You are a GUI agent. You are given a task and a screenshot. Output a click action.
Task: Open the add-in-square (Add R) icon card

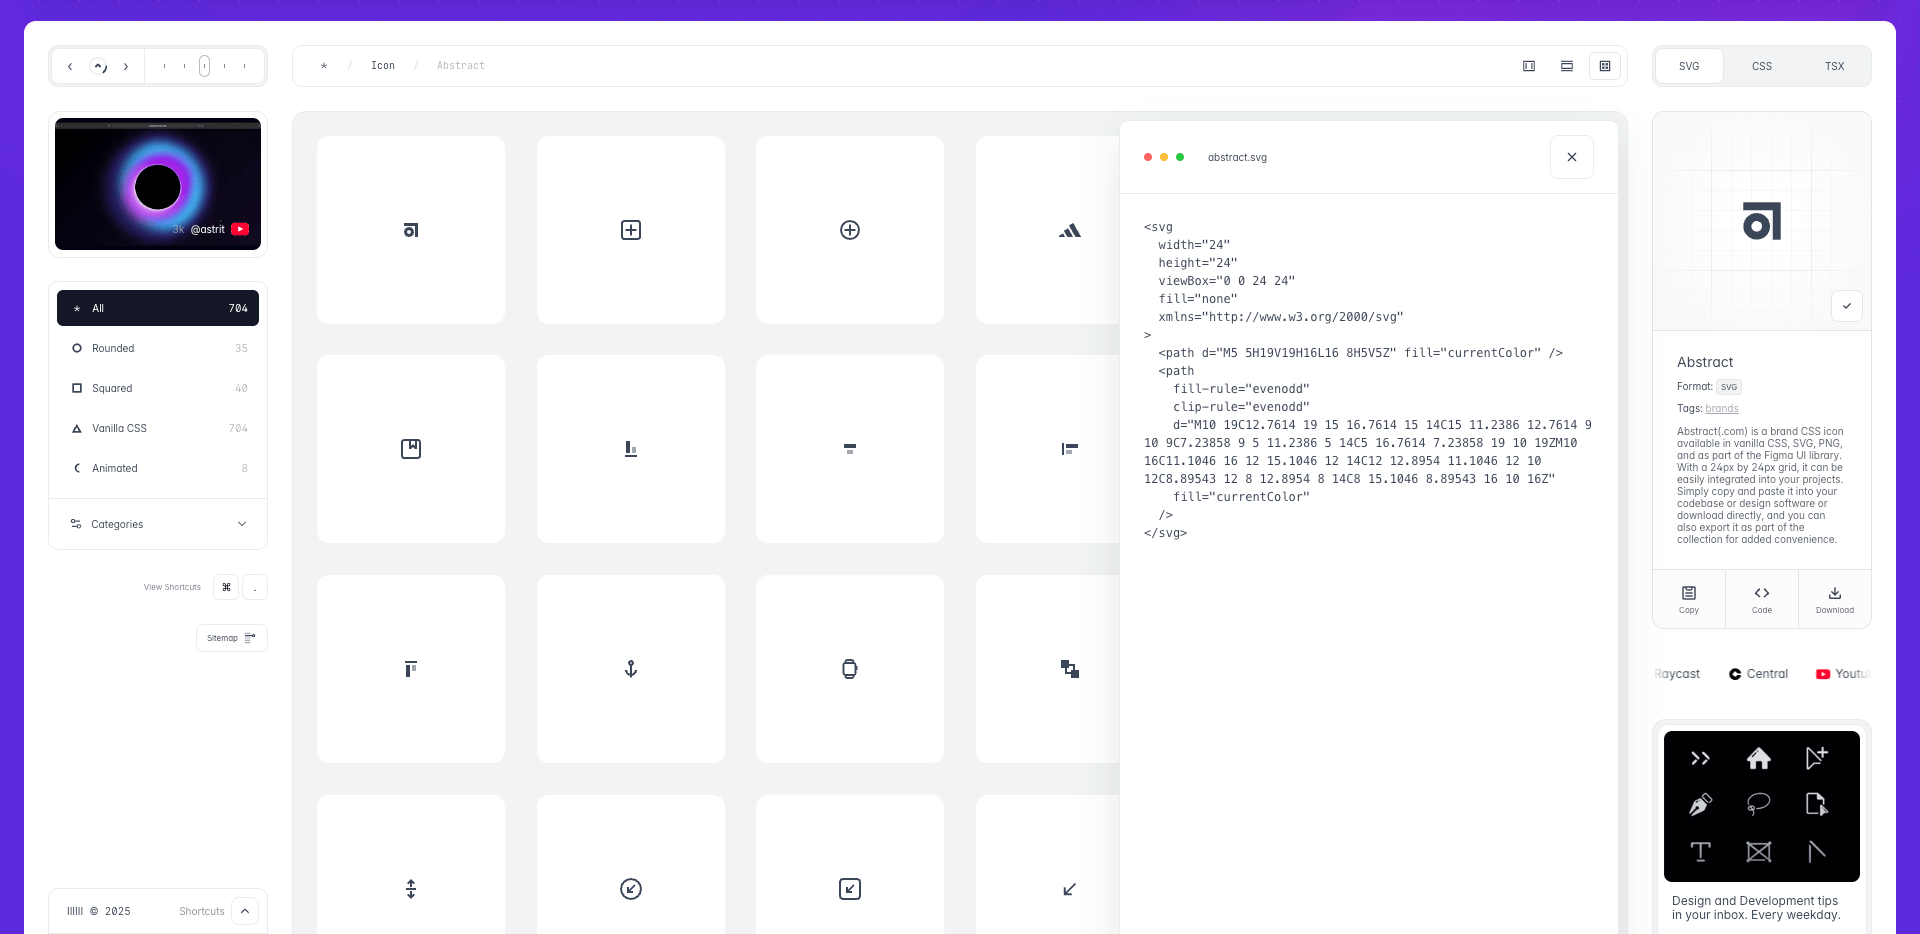tap(631, 230)
